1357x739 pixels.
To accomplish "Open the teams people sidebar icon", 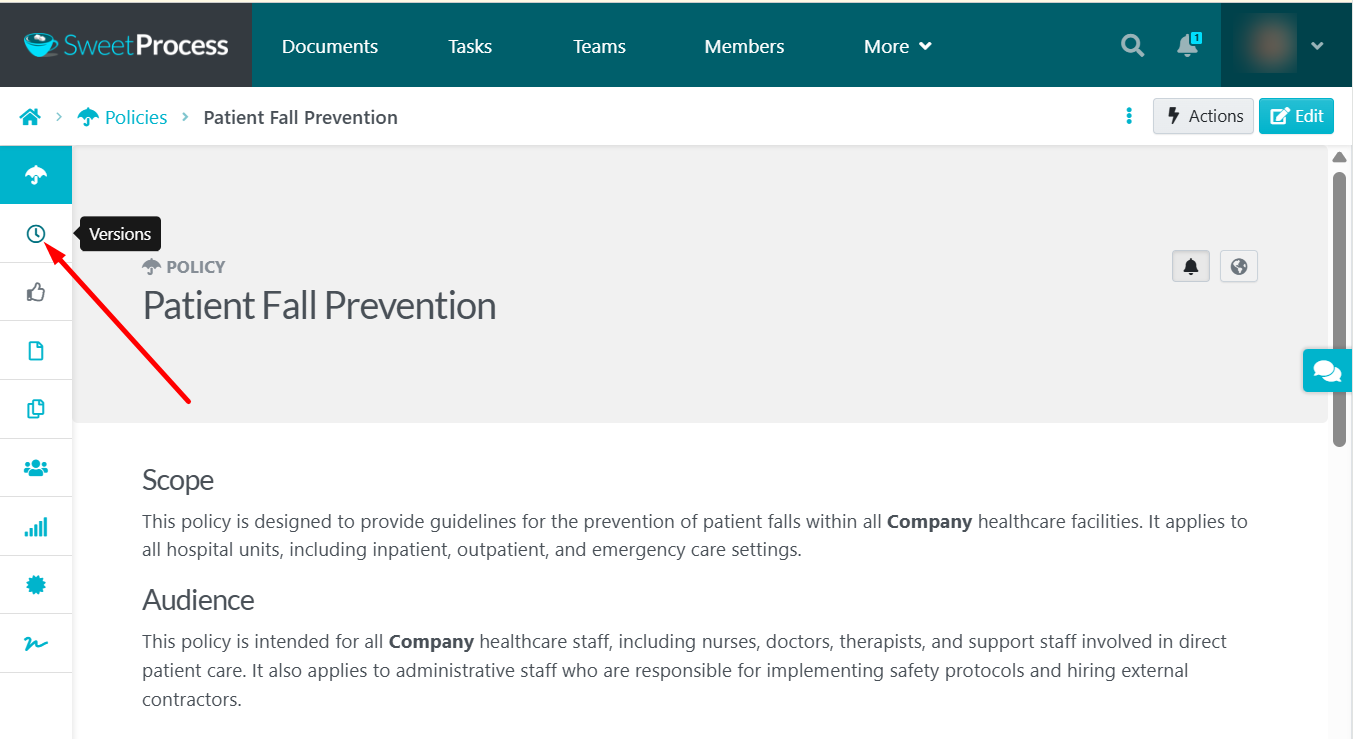I will click(36, 467).
